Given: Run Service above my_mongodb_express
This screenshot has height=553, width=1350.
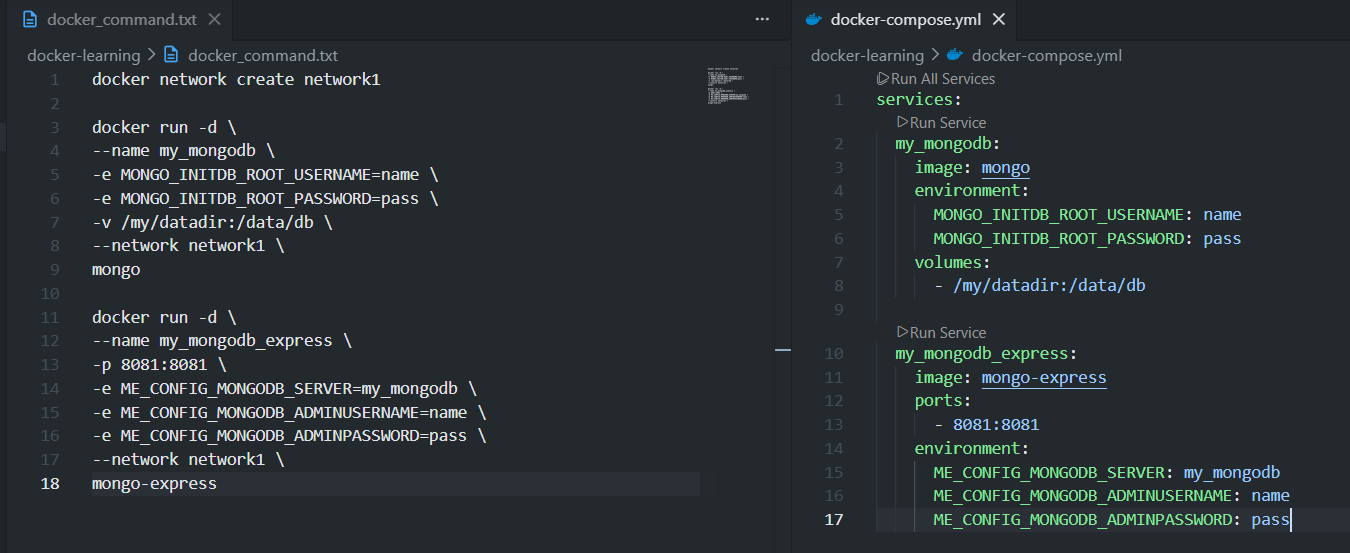Looking at the screenshot, I should click(x=948, y=332).
